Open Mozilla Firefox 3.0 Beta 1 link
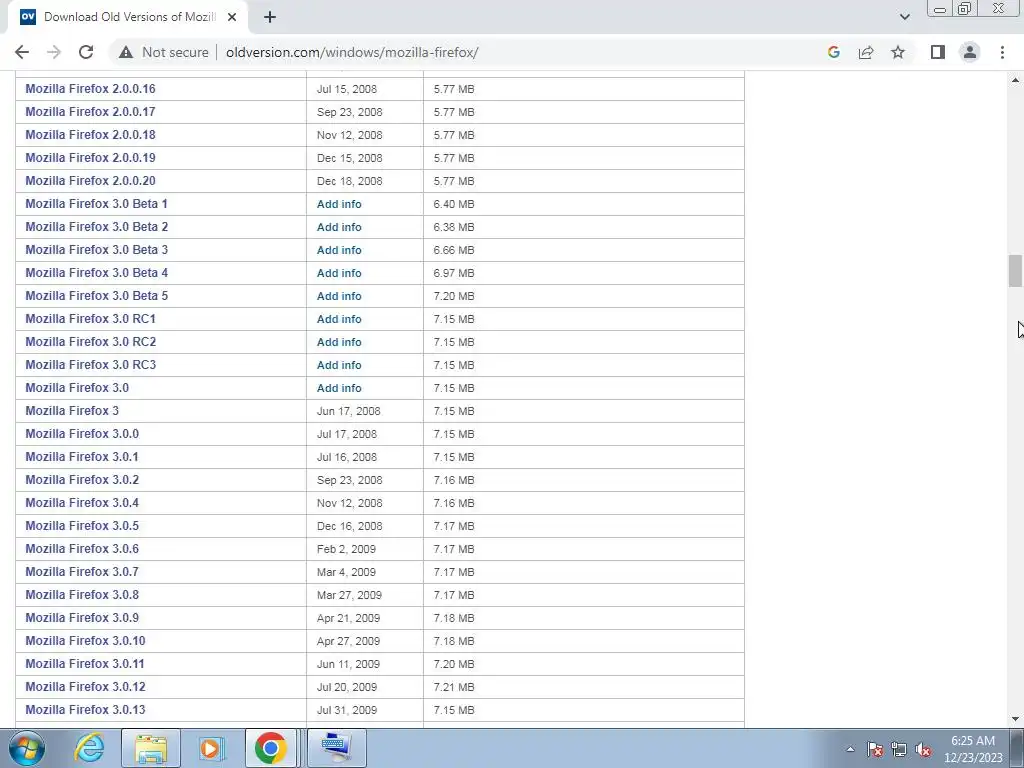1024x768 pixels. tap(97, 204)
